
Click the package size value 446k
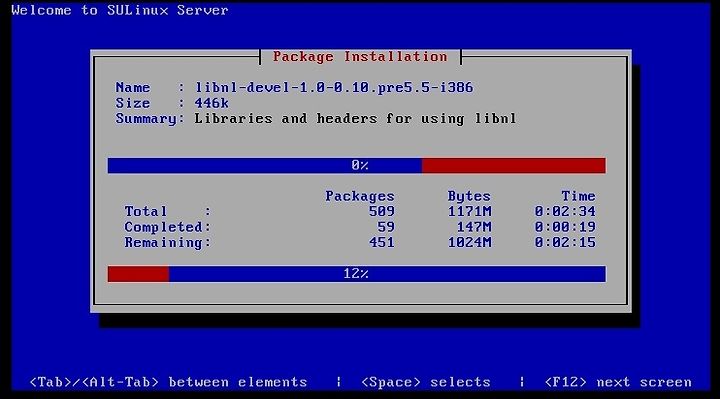point(211,103)
